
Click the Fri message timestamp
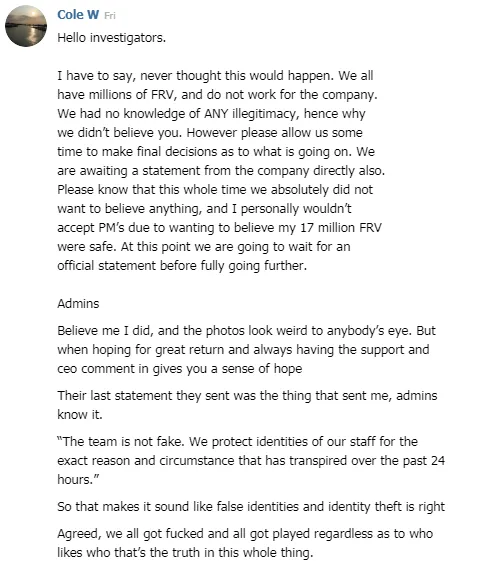(110, 16)
